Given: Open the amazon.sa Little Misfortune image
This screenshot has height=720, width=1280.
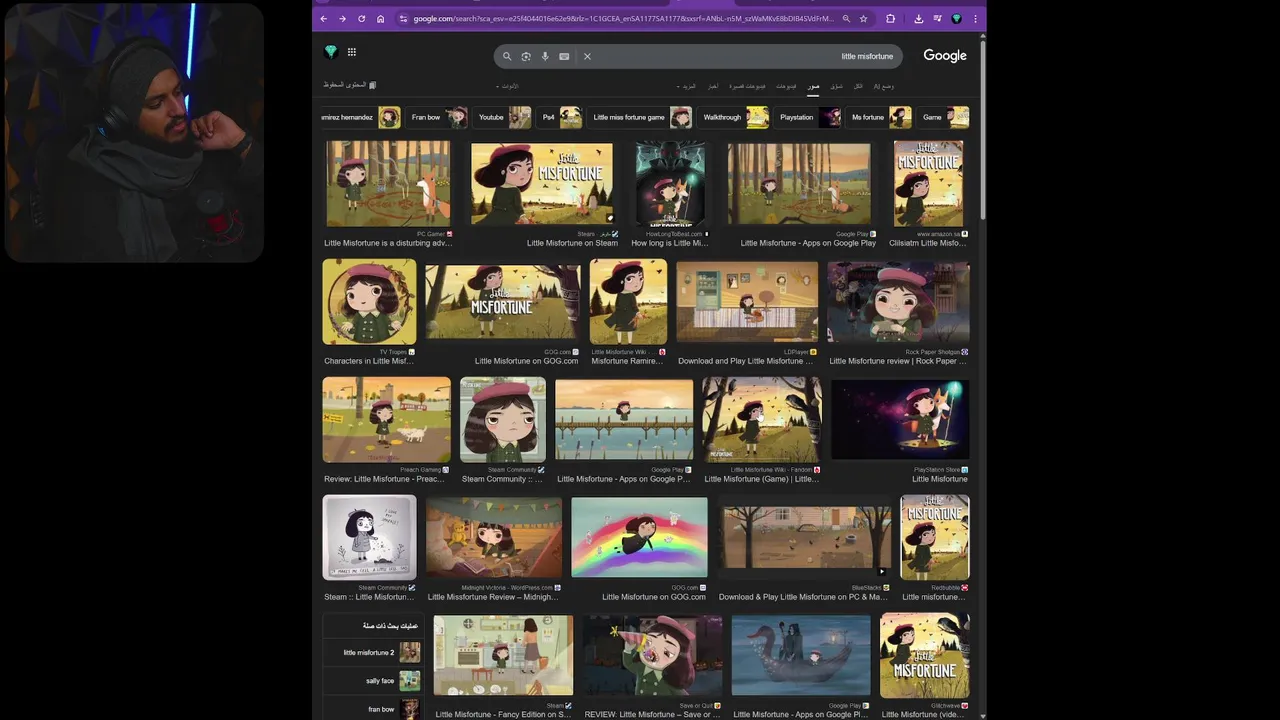Looking at the screenshot, I should pyautogui.click(x=928, y=183).
